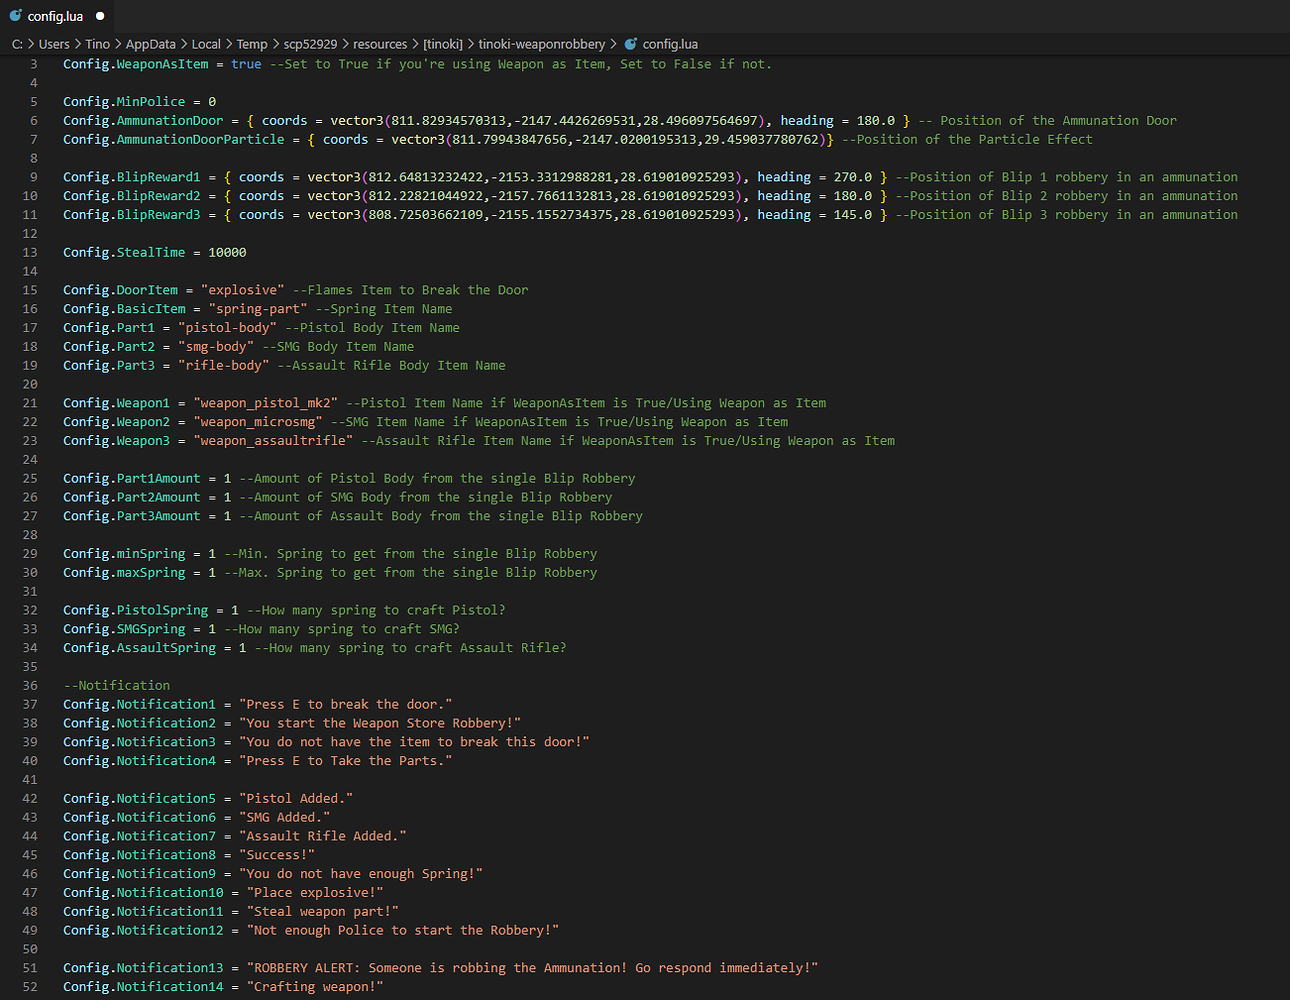Click the Lua file icon in the breadcrumb path
The width and height of the screenshot is (1290, 1000).
point(630,44)
